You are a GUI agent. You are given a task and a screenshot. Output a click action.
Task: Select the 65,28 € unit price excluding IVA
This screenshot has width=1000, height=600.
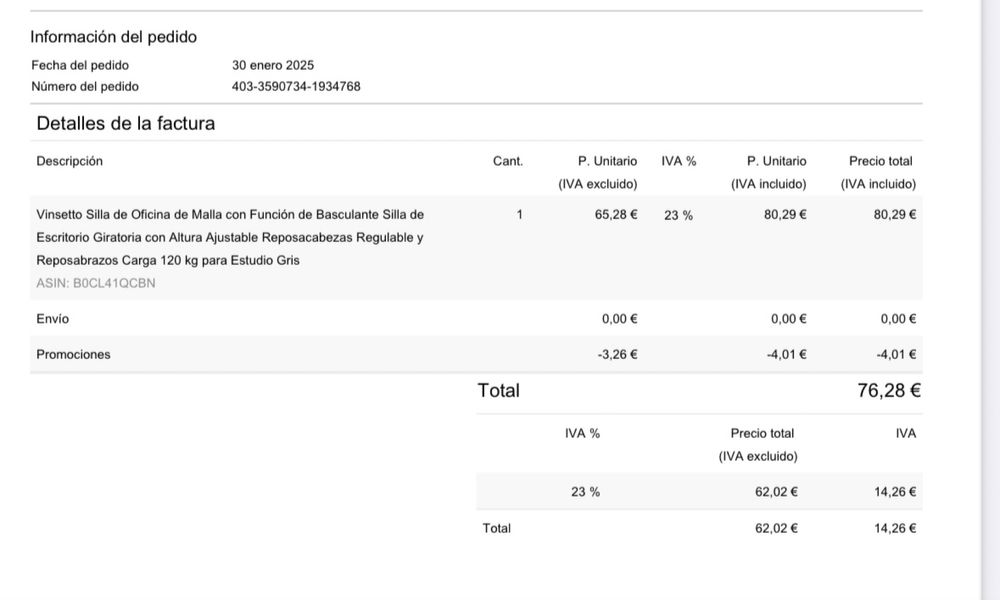tap(616, 214)
